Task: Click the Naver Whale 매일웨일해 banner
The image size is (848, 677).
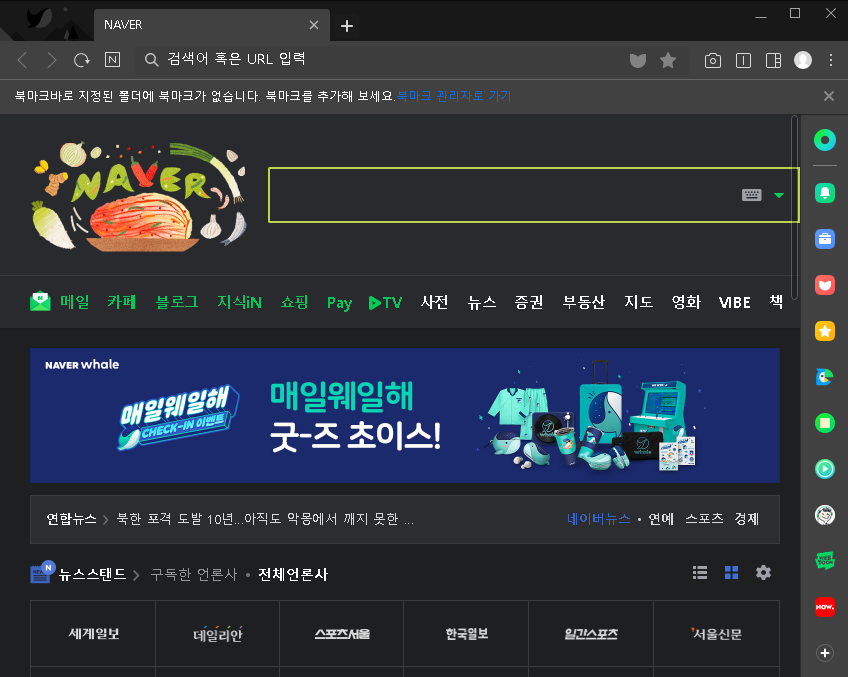Action: coord(405,415)
